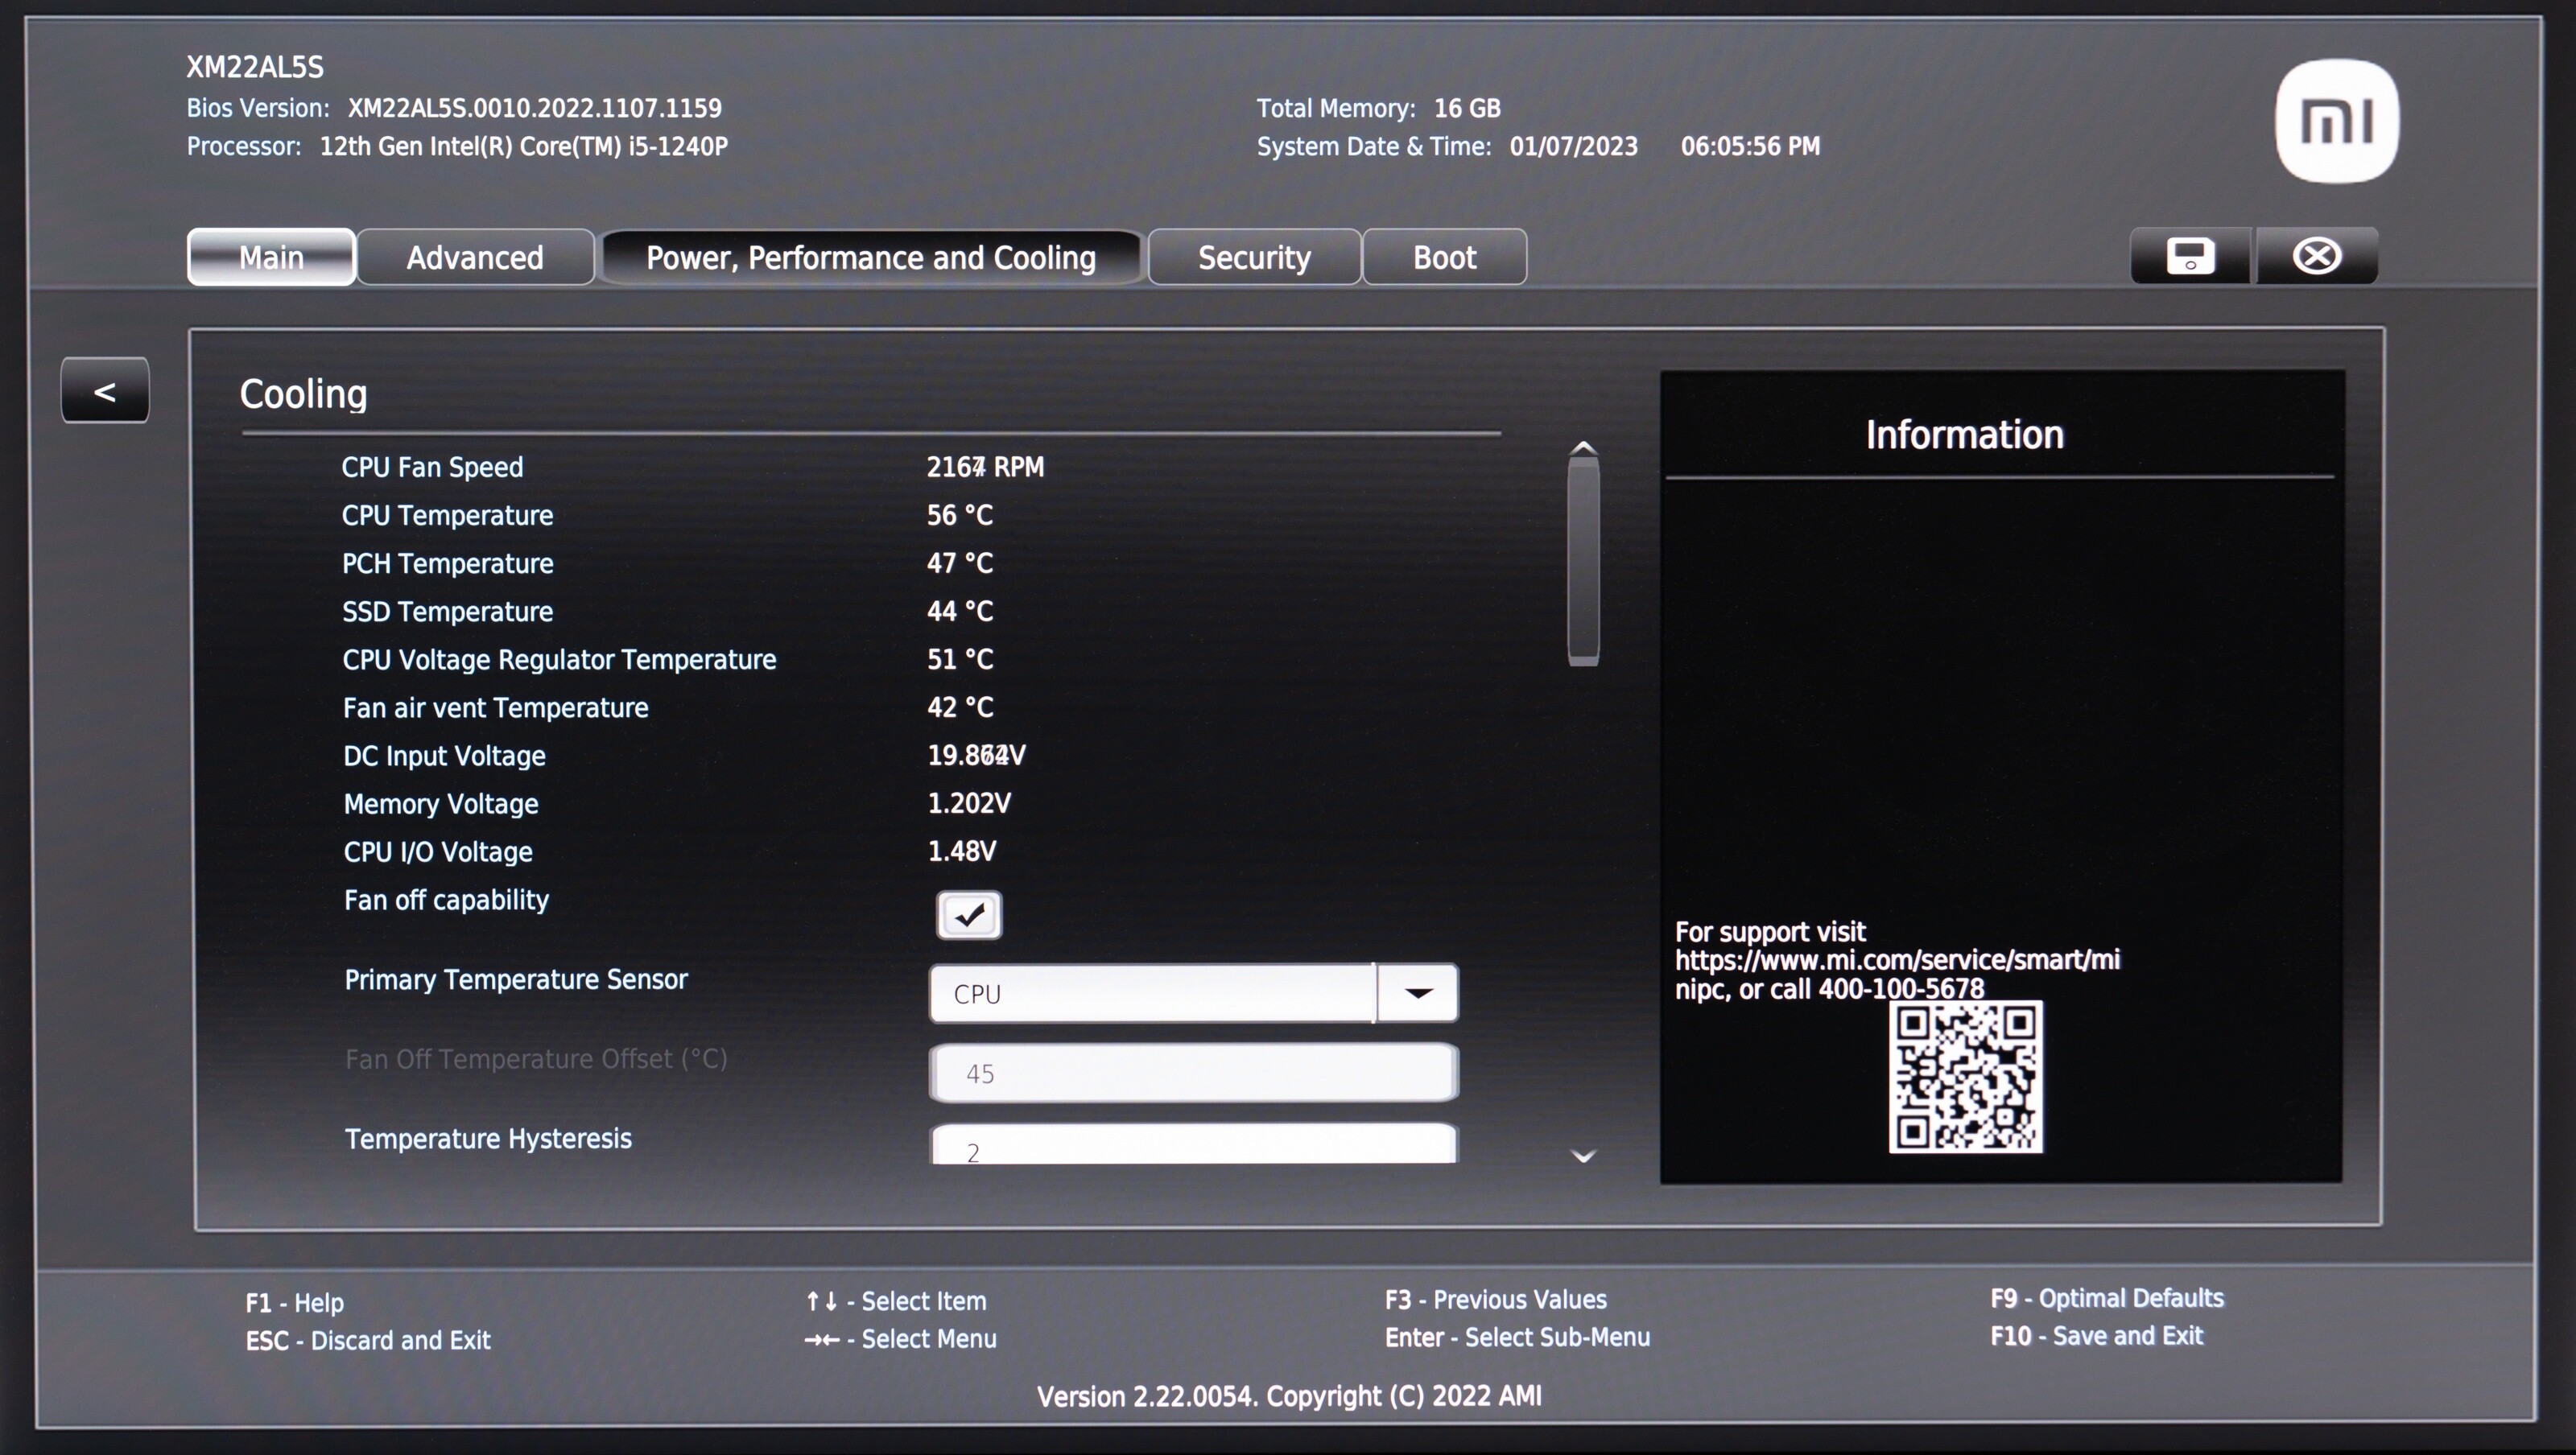2576x1455 pixels.
Task: Click scroll down arrow in Cooling list
Action: tap(1583, 1156)
